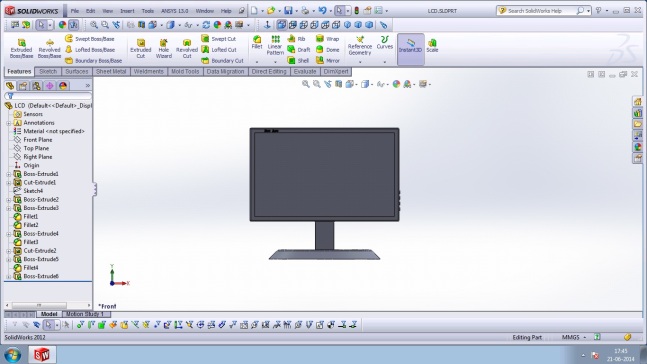Select Fillet3 in feature tree
The image size is (647, 364).
[x=31, y=242]
